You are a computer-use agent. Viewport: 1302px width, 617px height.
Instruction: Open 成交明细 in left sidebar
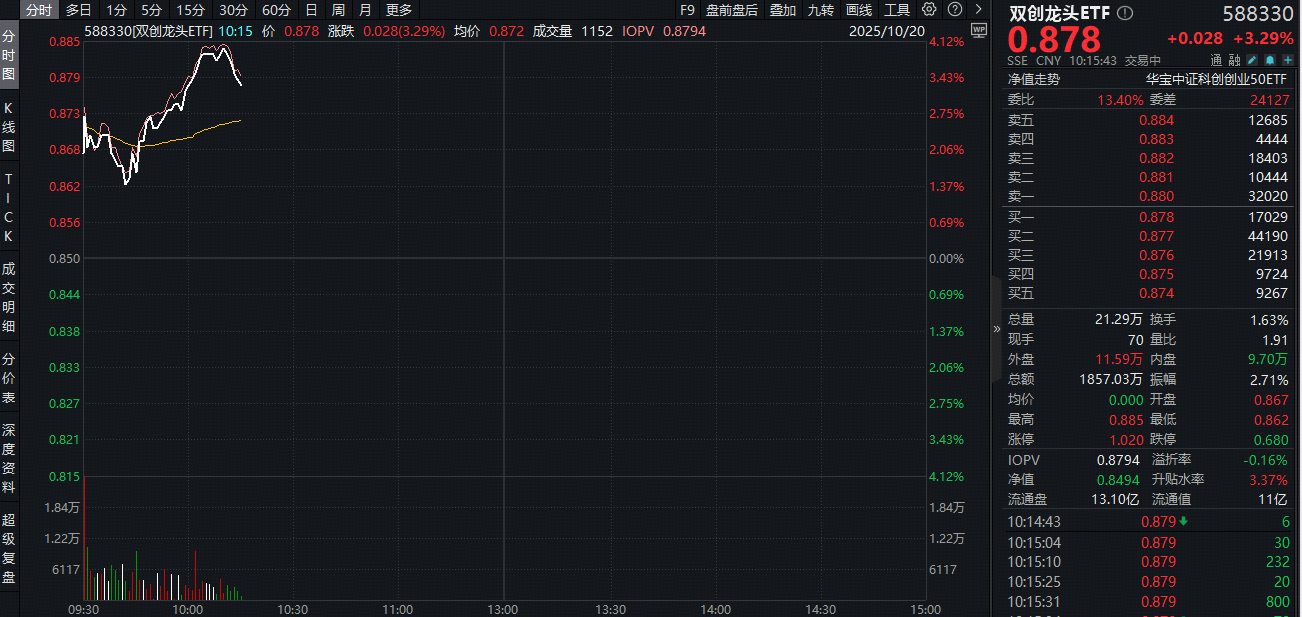point(9,297)
